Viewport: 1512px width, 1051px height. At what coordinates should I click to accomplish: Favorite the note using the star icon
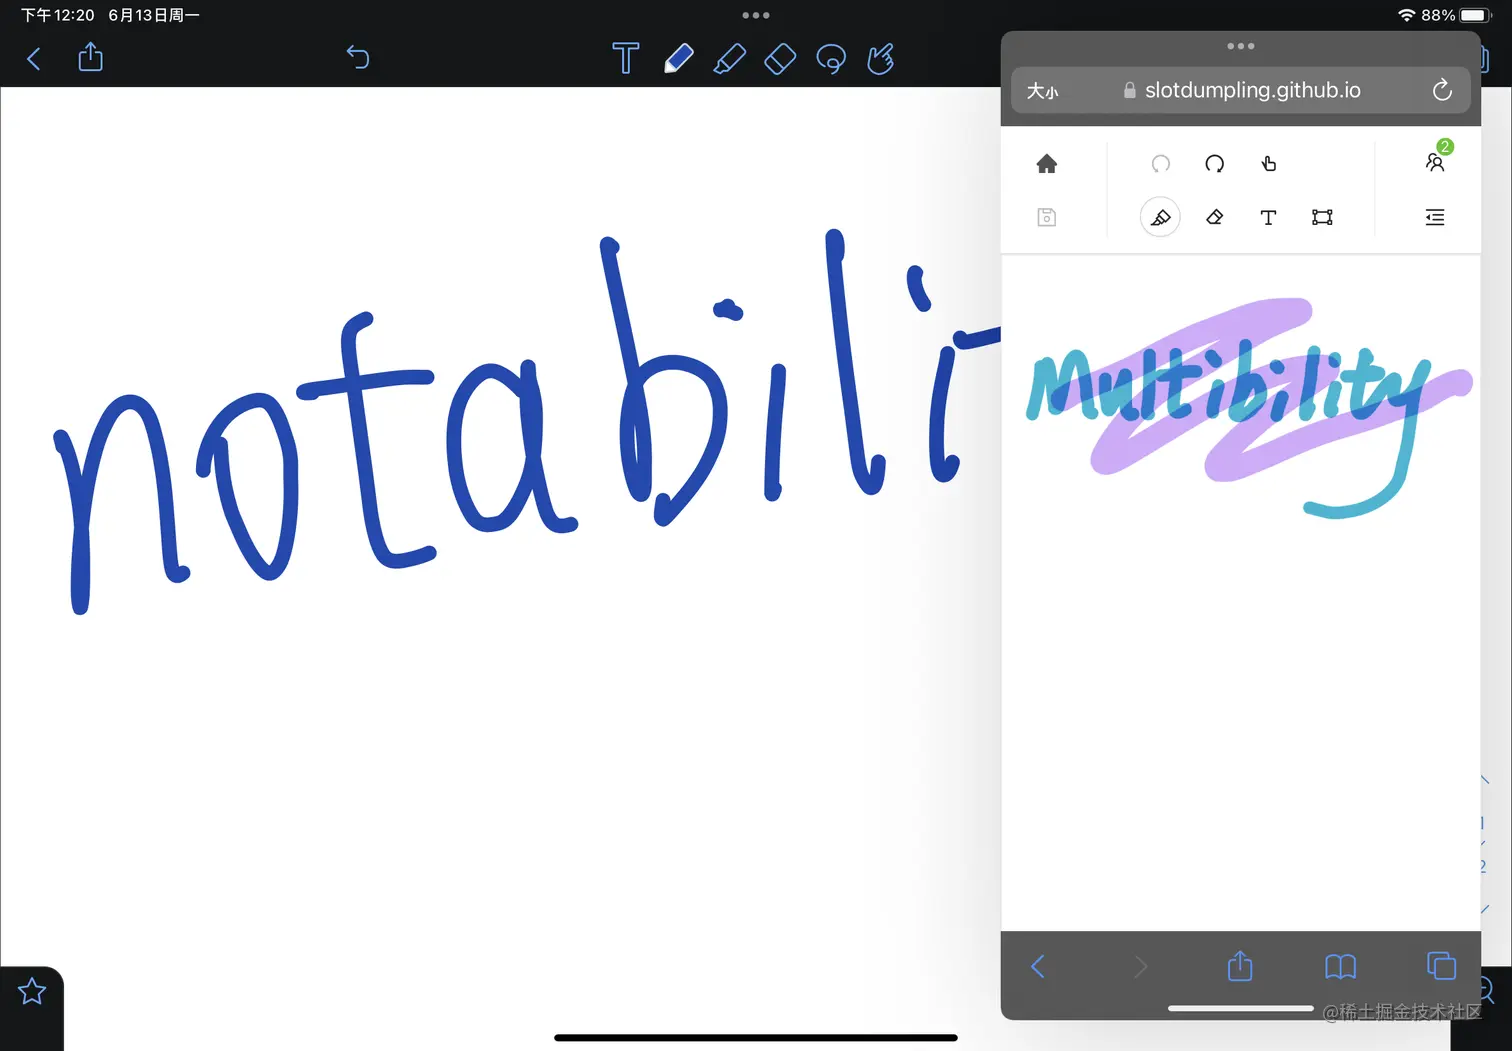click(31, 991)
